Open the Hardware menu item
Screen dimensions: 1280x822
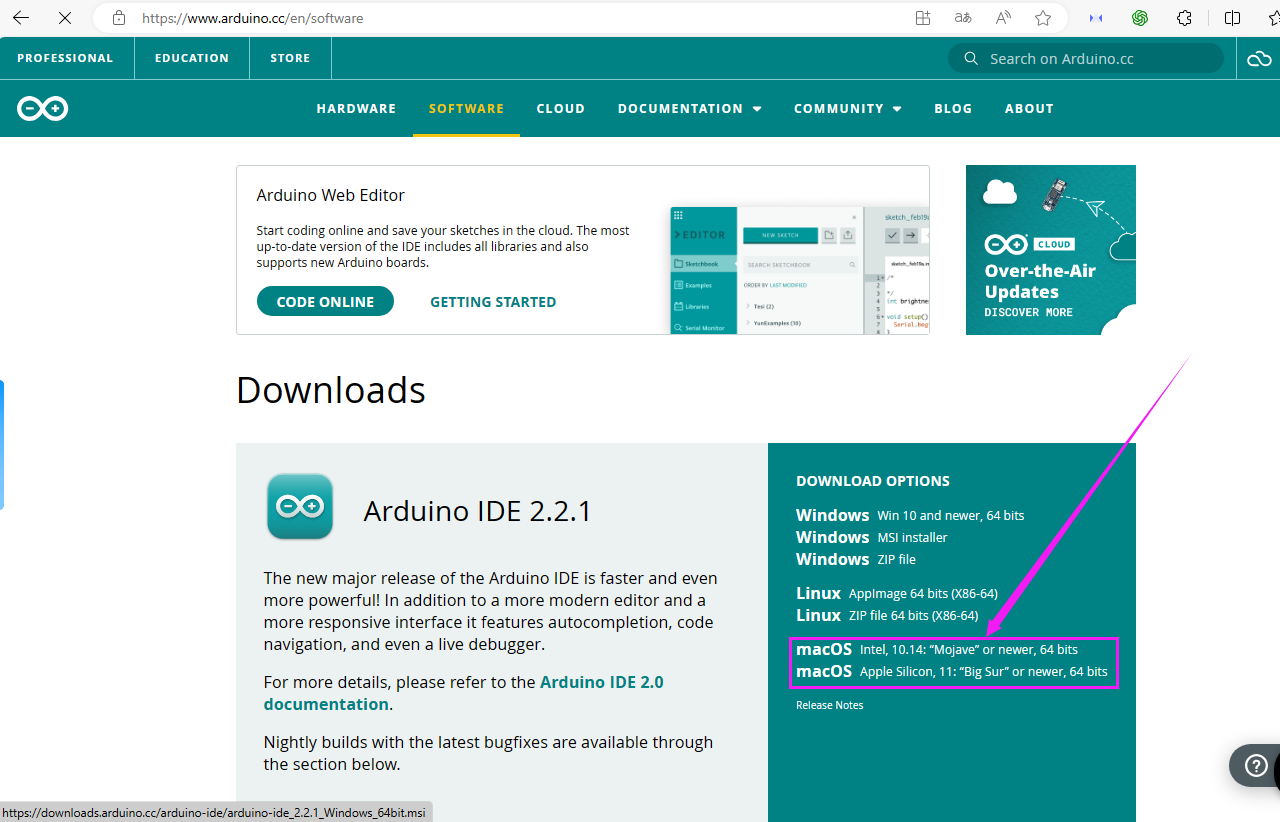coord(356,108)
